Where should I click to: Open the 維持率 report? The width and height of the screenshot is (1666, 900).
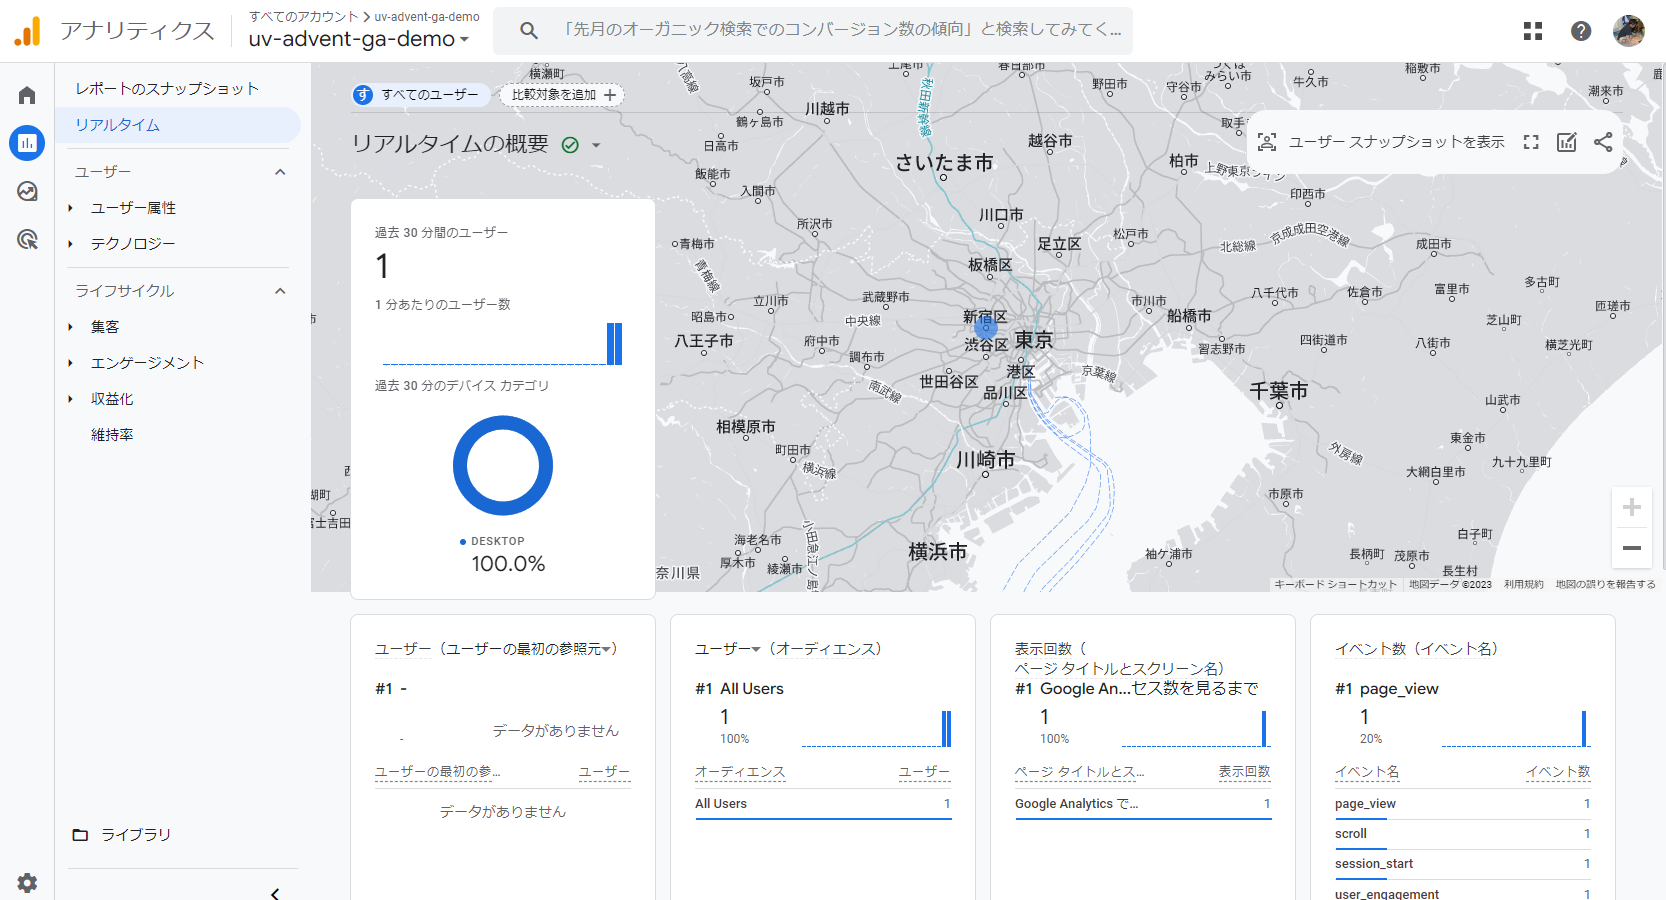pyautogui.click(x=112, y=435)
